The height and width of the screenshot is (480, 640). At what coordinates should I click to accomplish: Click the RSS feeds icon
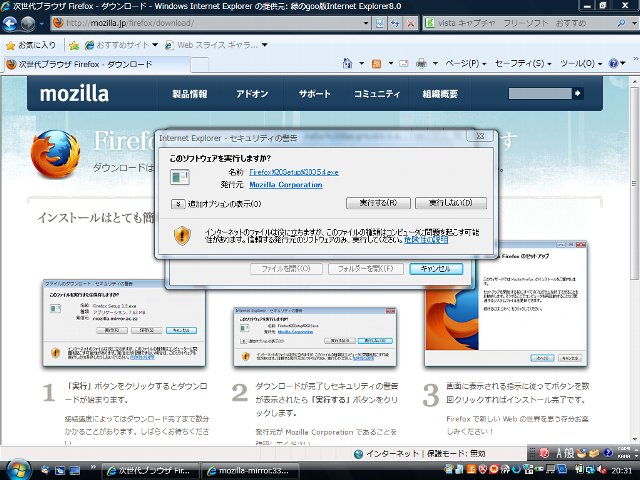pos(376,64)
